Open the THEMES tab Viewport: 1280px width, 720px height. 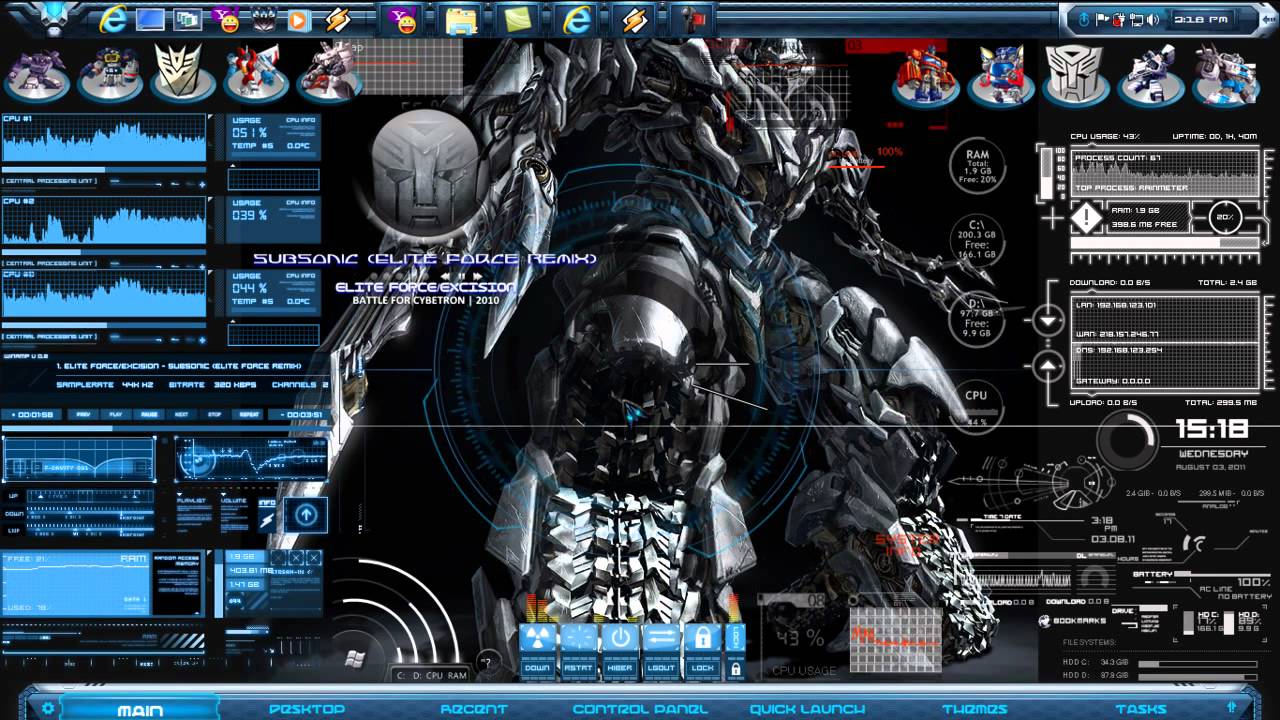[975, 709]
